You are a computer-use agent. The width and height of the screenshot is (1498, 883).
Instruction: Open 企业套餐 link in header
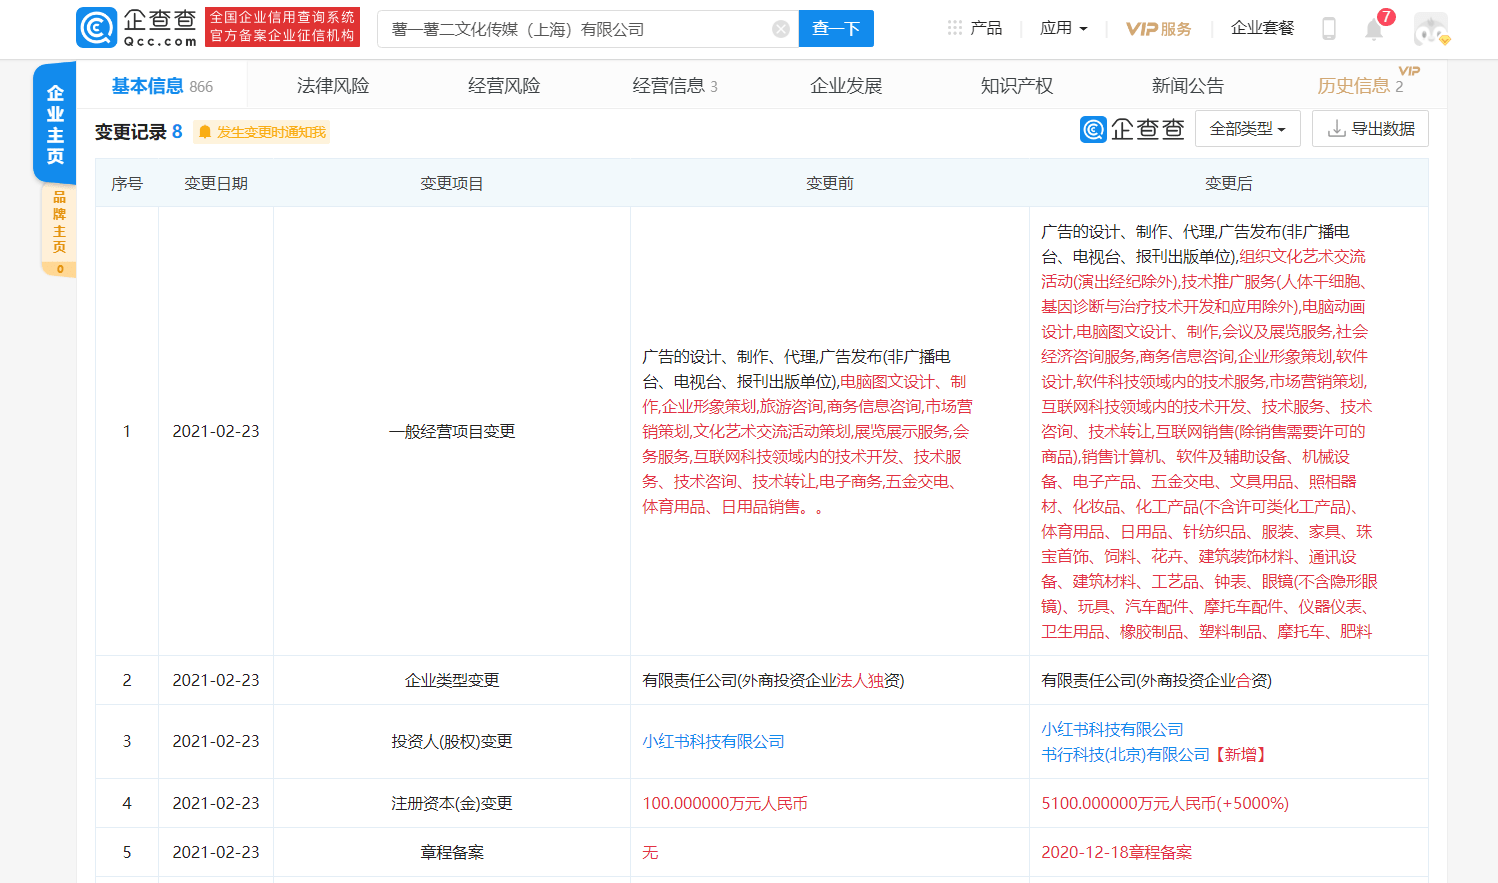1262,28
